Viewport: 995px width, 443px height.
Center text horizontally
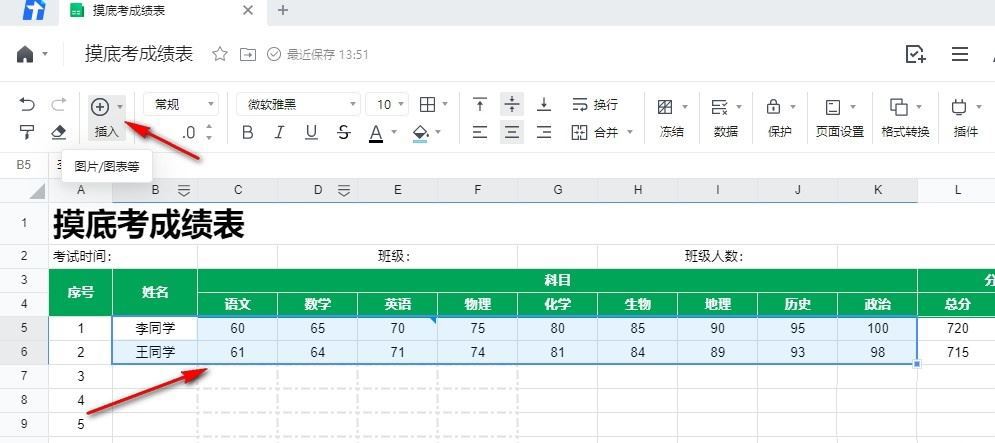pyautogui.click(x=512, y=132)
